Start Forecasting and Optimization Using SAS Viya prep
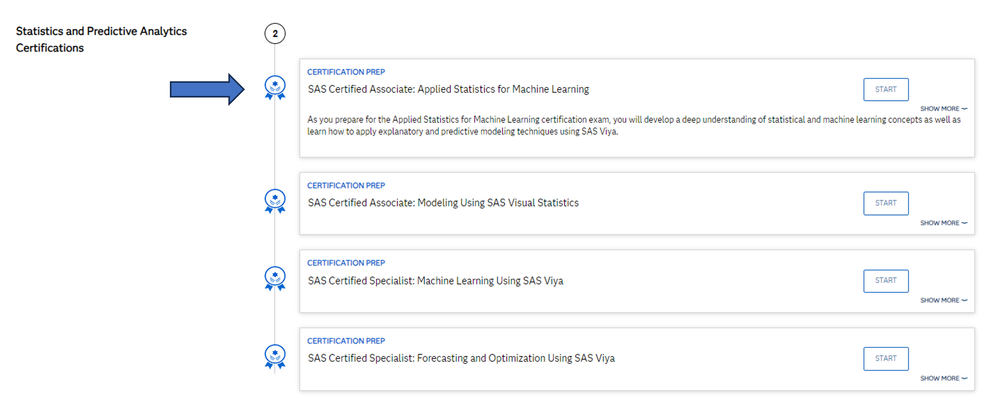The width and height of the screenshot is (998, 407). 885,358
